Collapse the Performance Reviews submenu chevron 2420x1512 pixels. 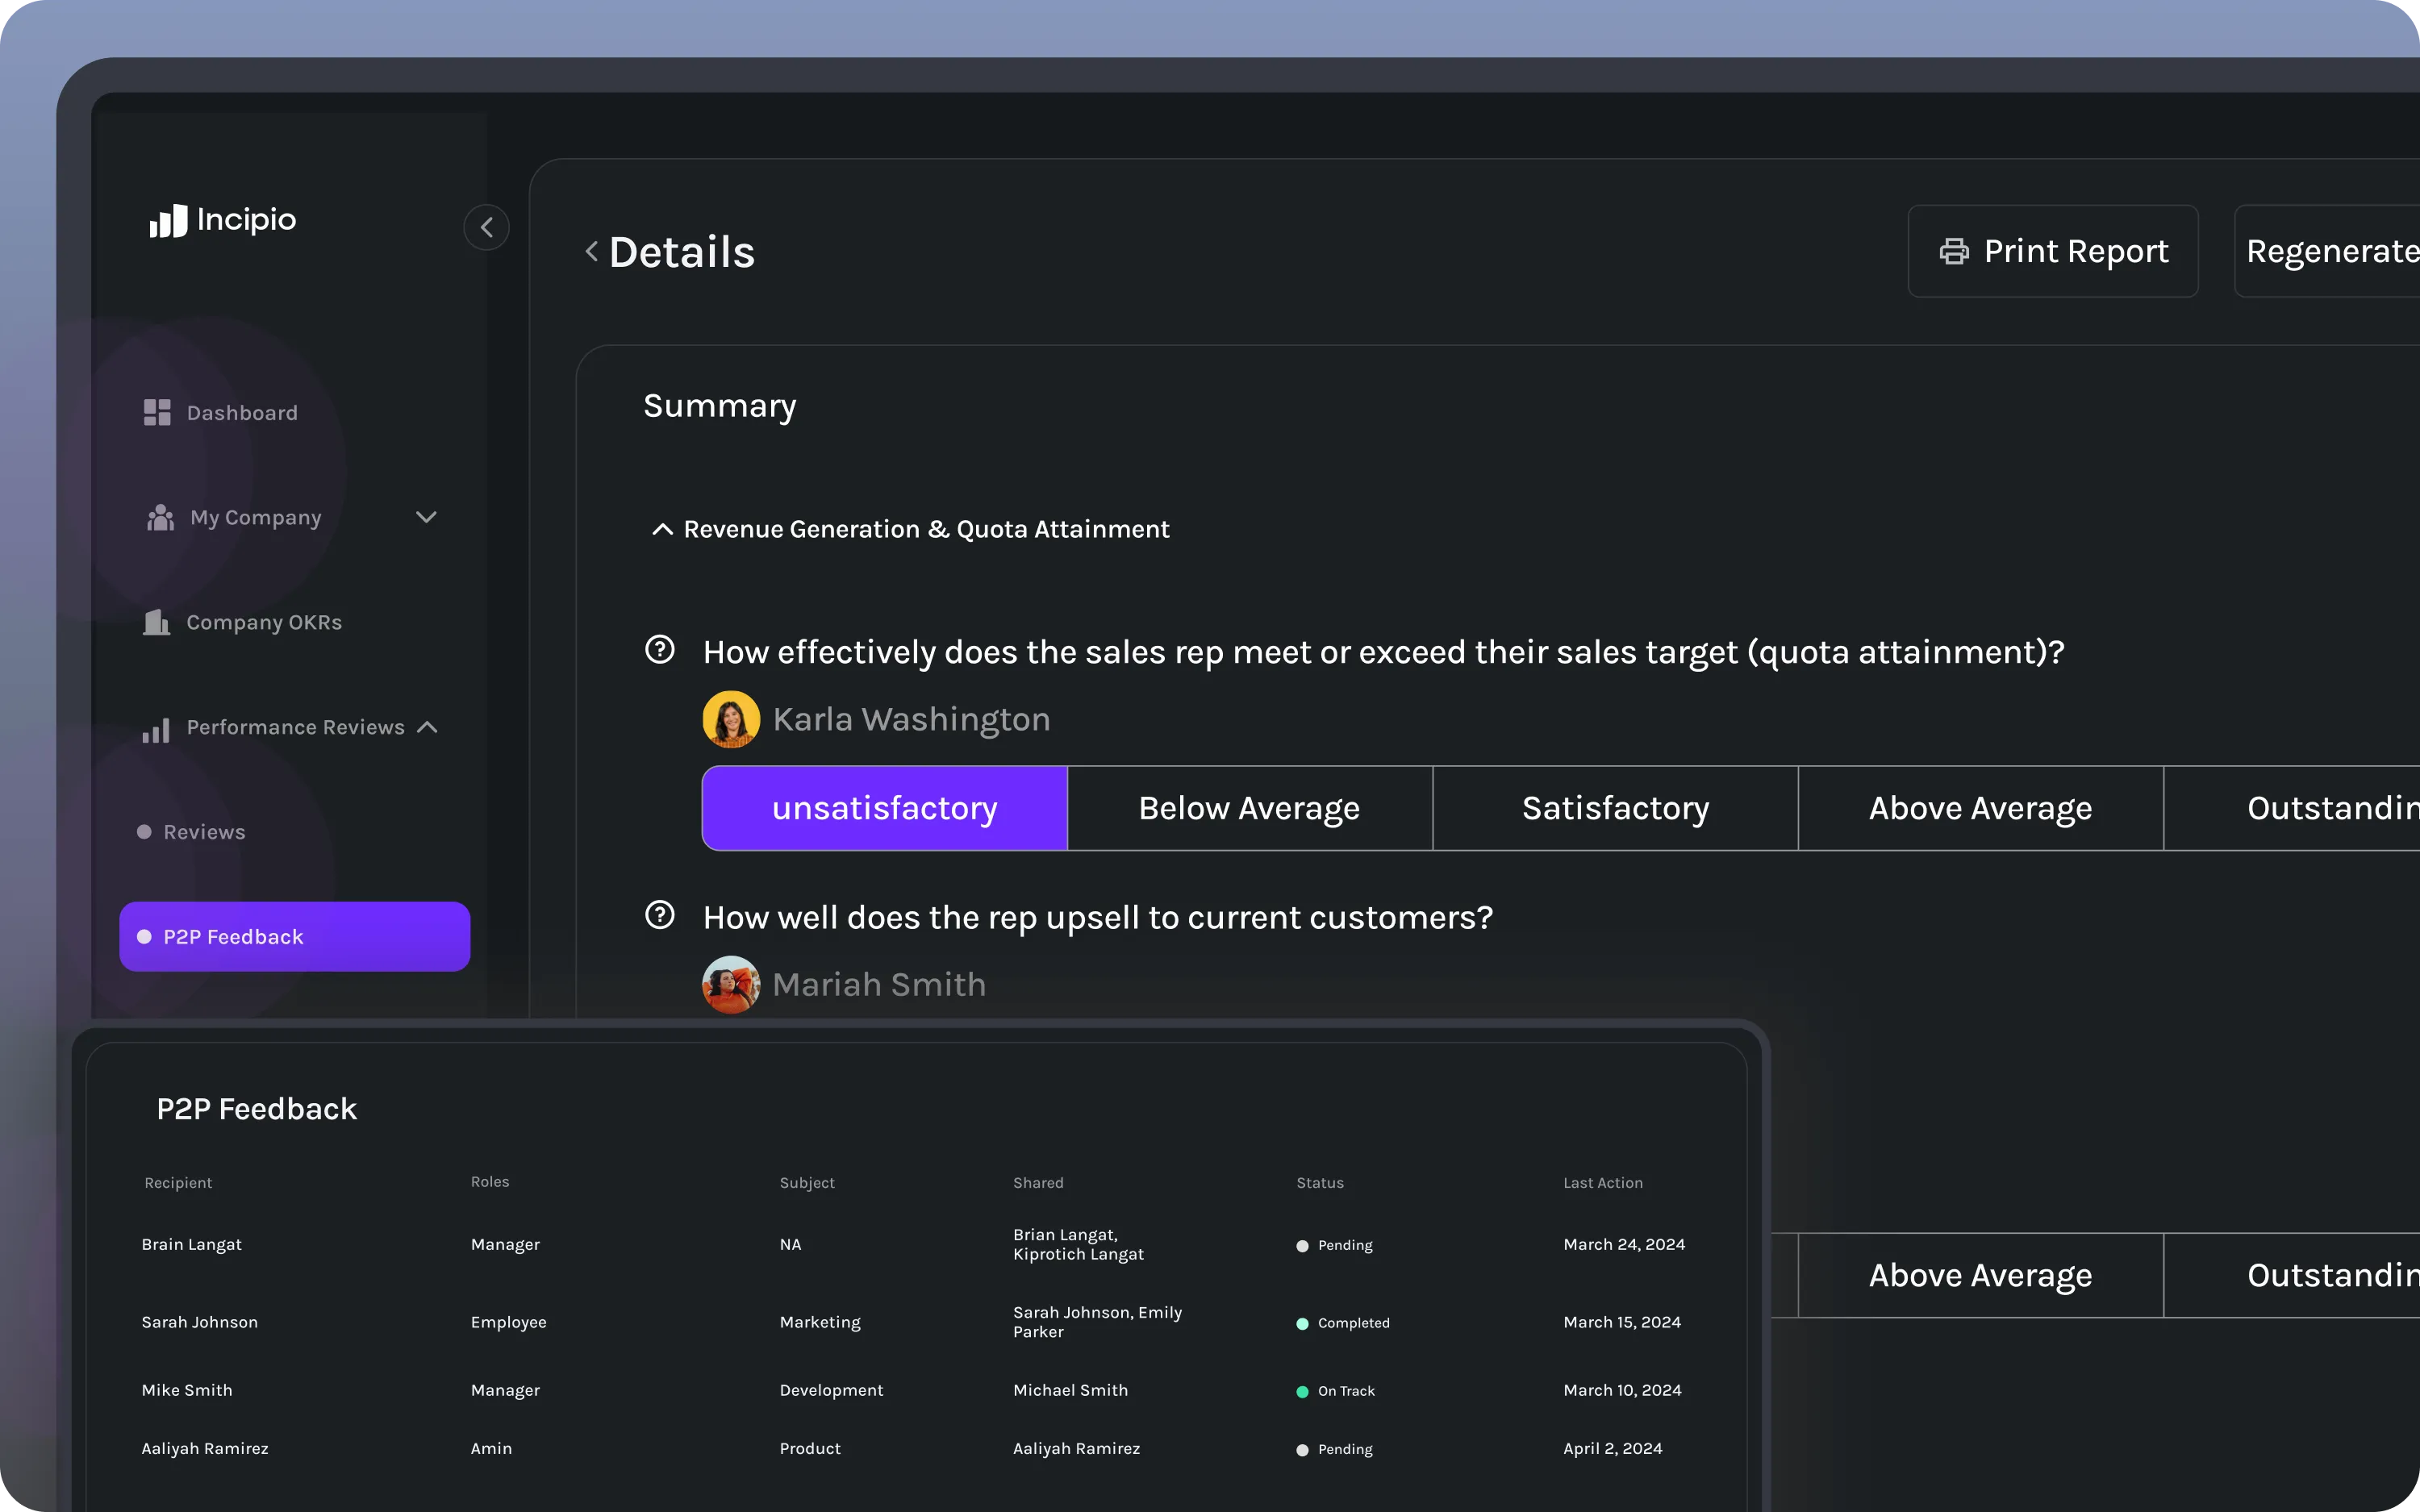click(428, 727)
